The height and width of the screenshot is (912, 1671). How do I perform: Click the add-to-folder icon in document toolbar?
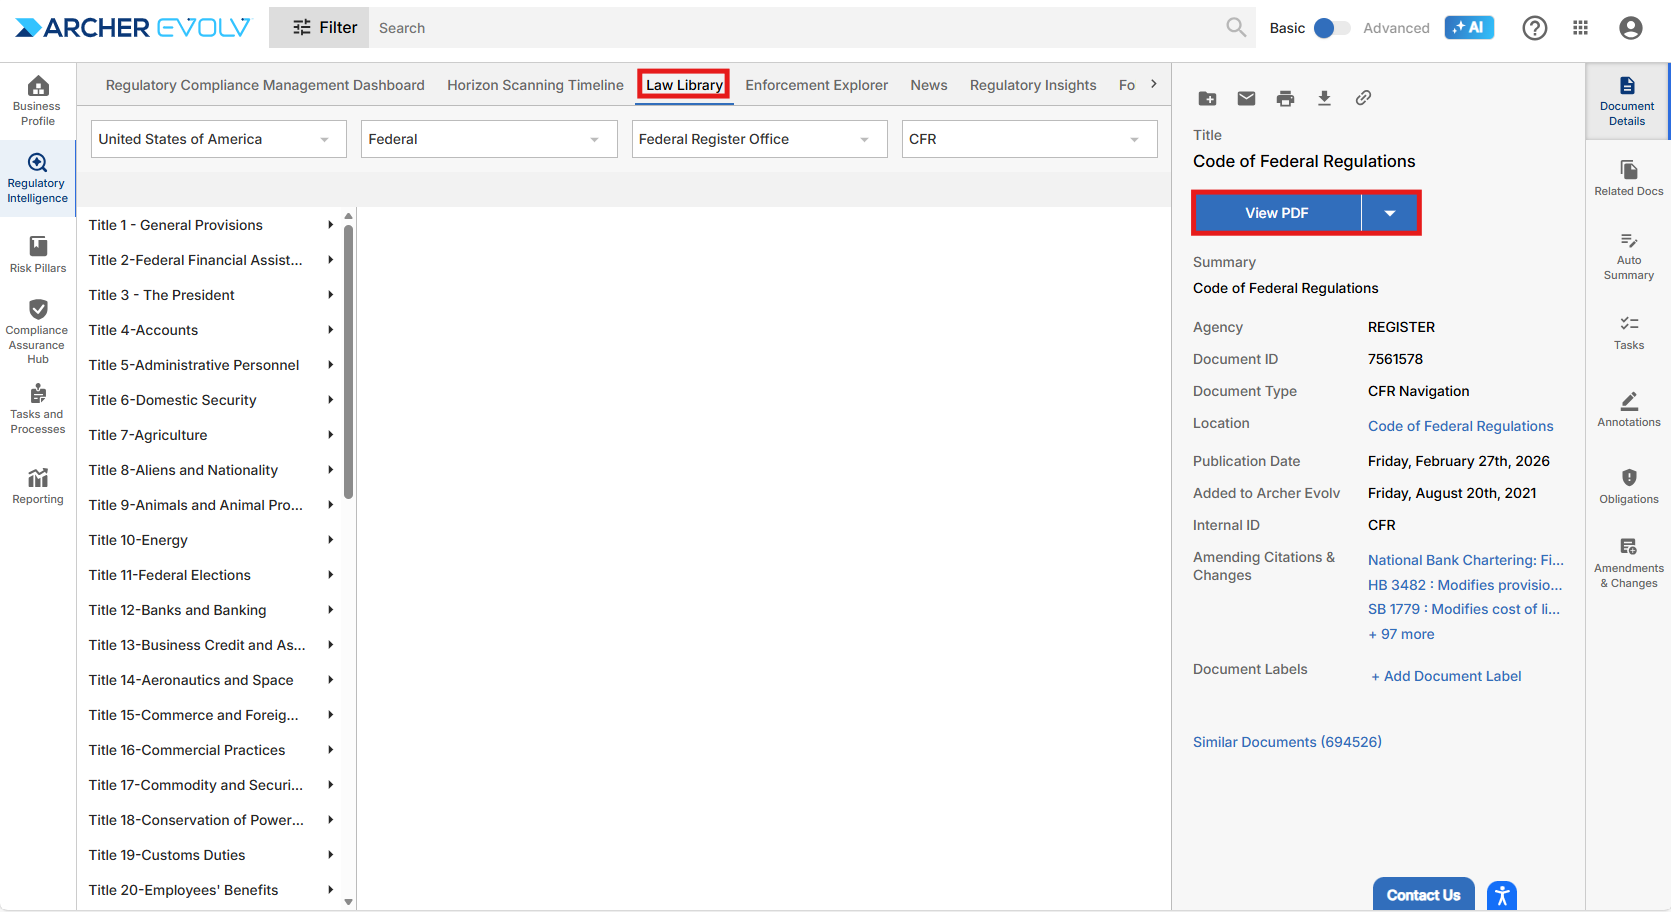coord(1207,98)
